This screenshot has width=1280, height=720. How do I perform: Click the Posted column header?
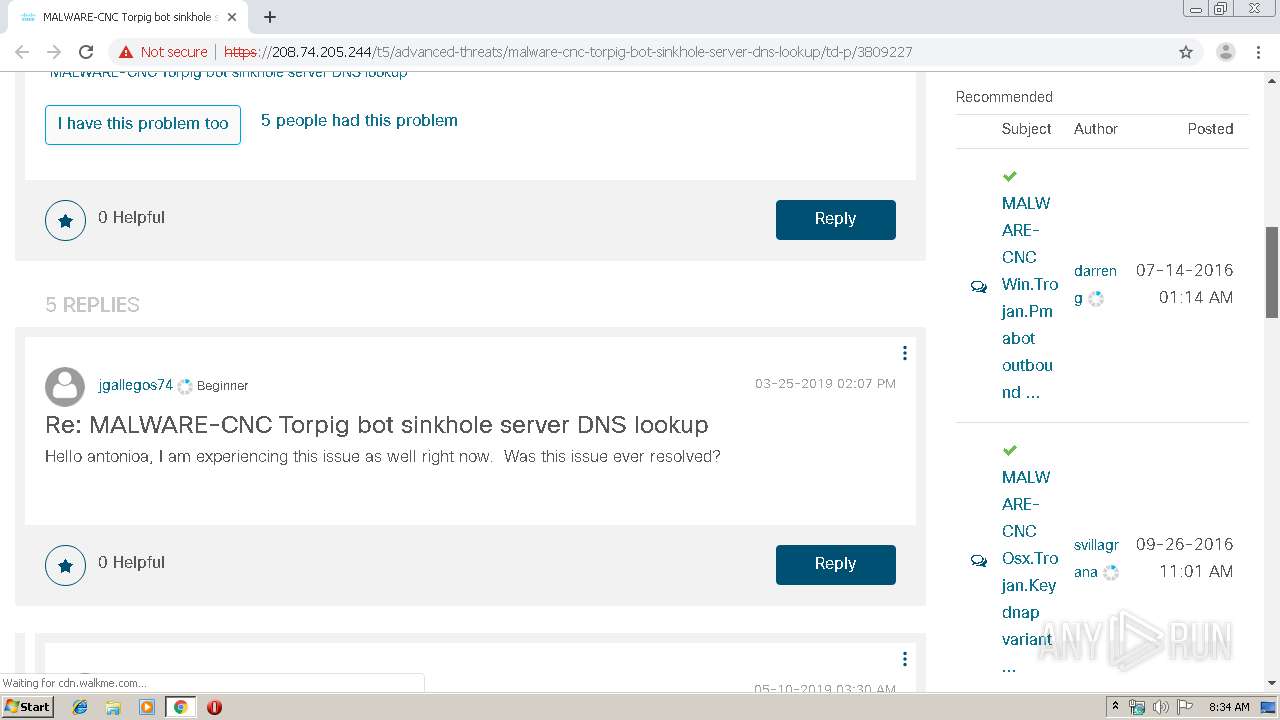pyautogui.click(x=1210, y=129)
